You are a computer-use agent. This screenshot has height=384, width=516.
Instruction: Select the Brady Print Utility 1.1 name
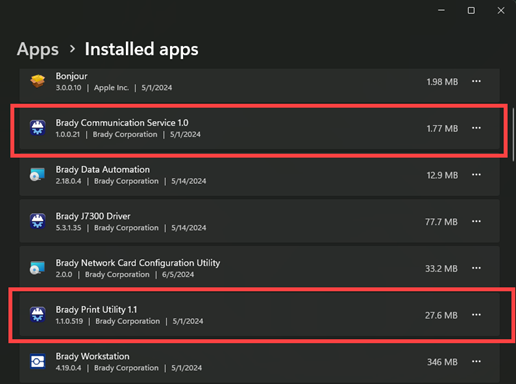point(96,310)
